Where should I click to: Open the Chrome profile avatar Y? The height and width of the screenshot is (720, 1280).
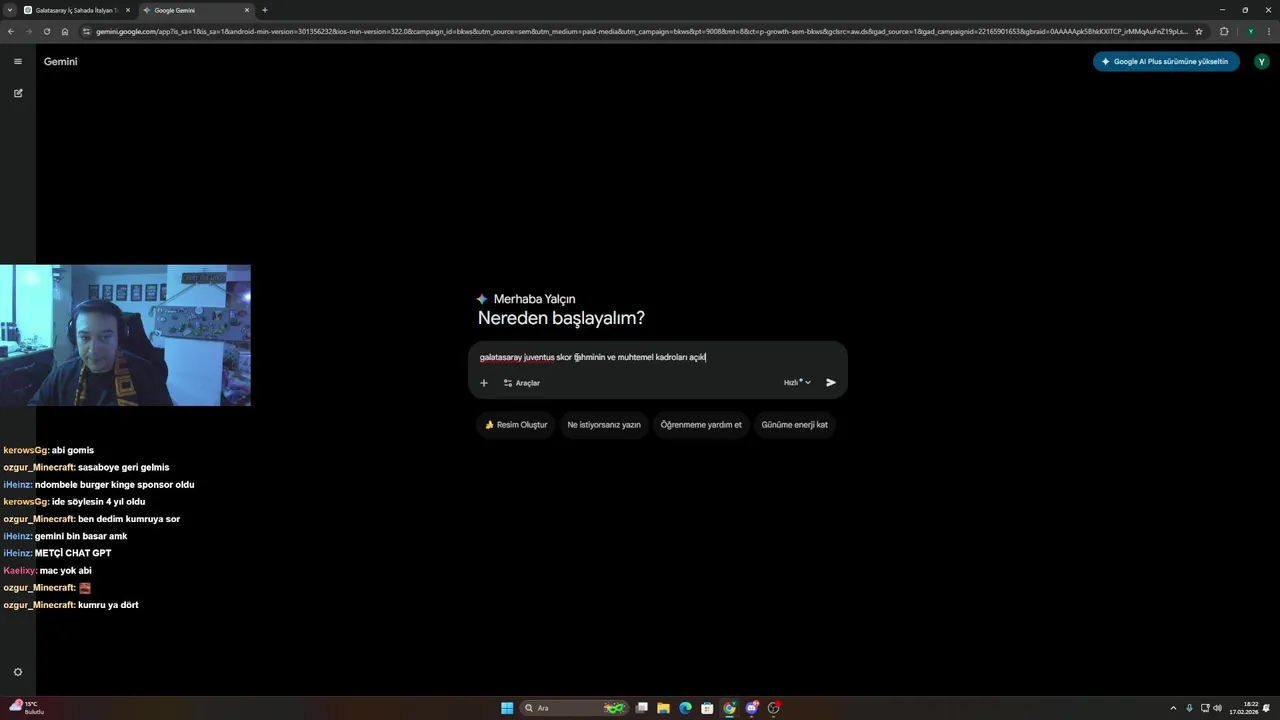1250,31
